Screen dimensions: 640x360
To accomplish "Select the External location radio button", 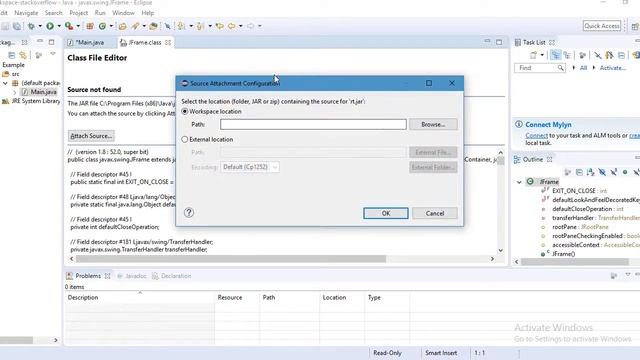I will tap(185, 140).
